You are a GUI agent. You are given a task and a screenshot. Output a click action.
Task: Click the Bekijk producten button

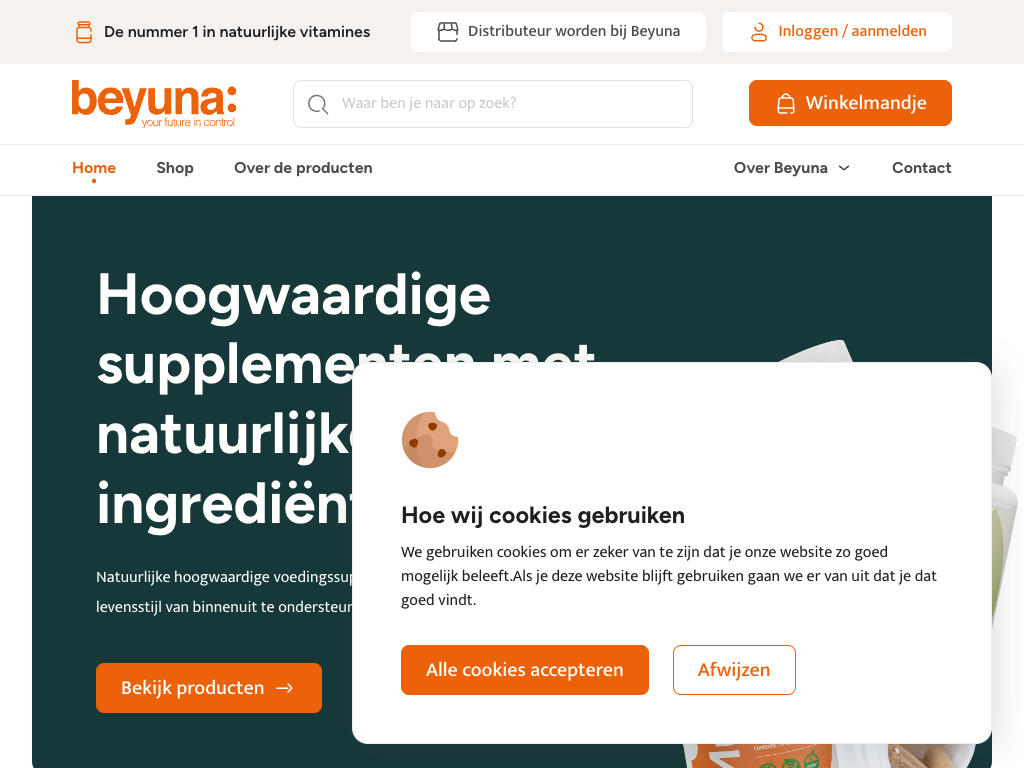pyautogui.click(x=209, y=688)
